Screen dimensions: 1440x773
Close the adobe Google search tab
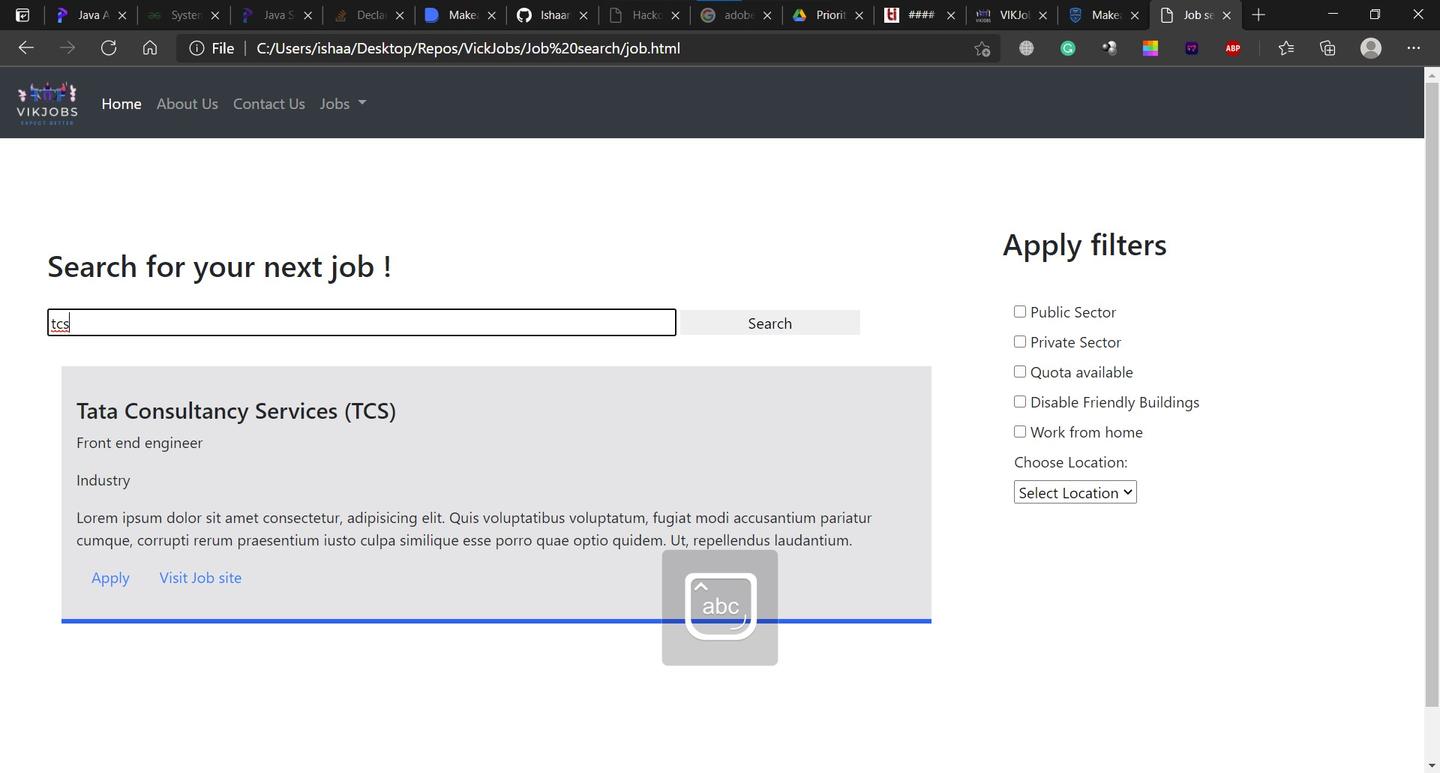(x=767, y=15)
